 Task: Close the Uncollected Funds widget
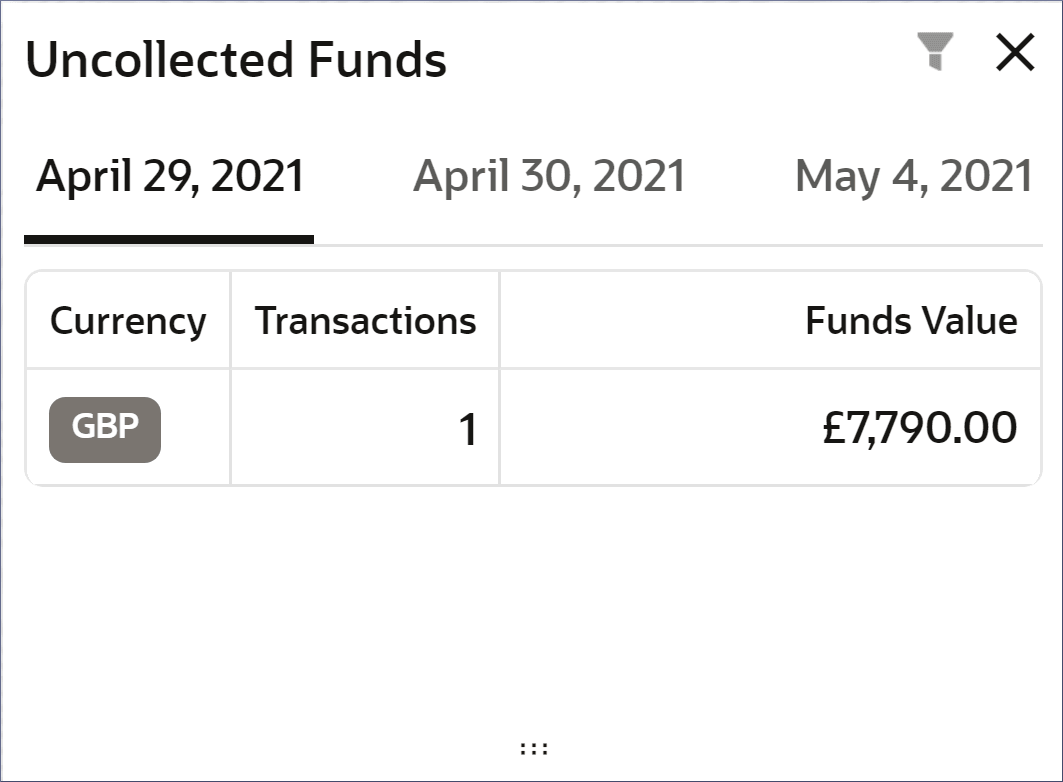(x=1015, y=53)
